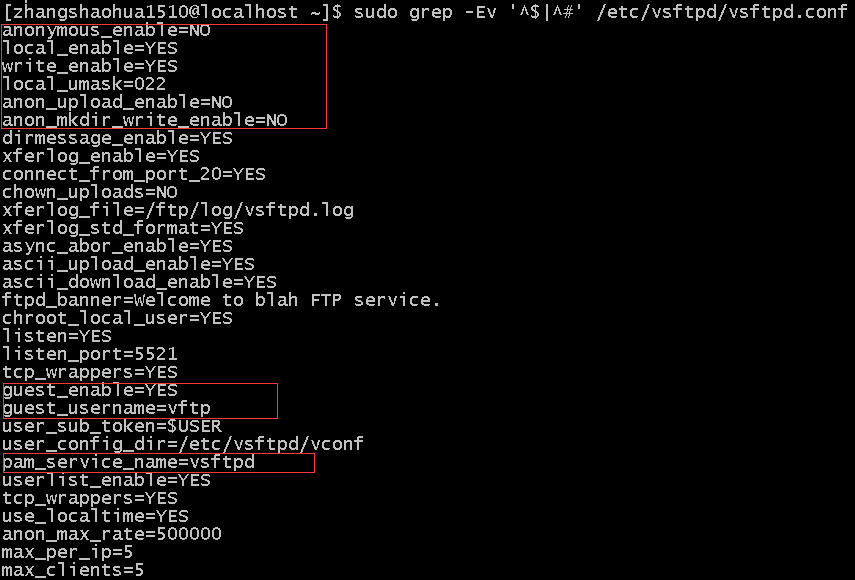Click the xferlog_file path line

pyautogui.click(x=178, y=210)
